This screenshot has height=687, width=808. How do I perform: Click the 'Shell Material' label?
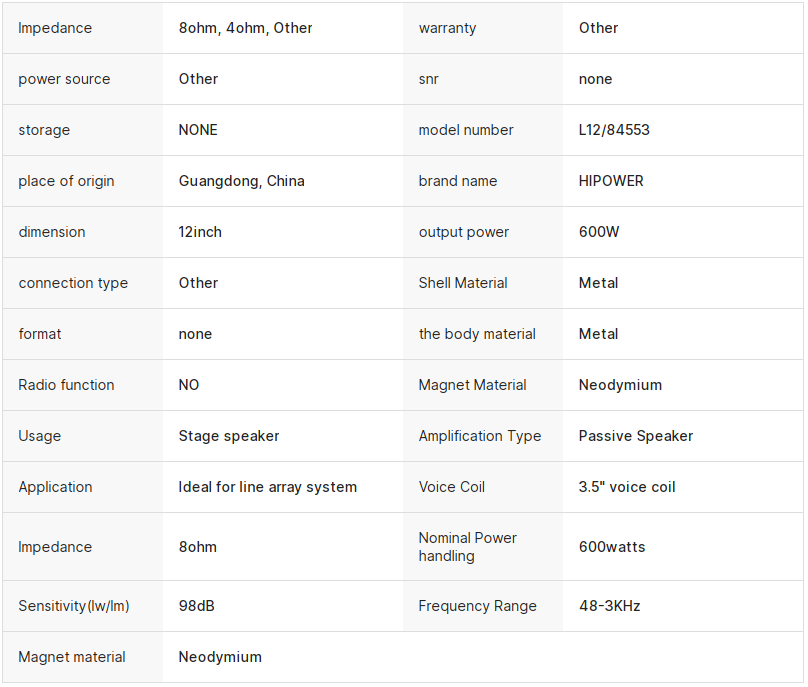coord(463,283)
